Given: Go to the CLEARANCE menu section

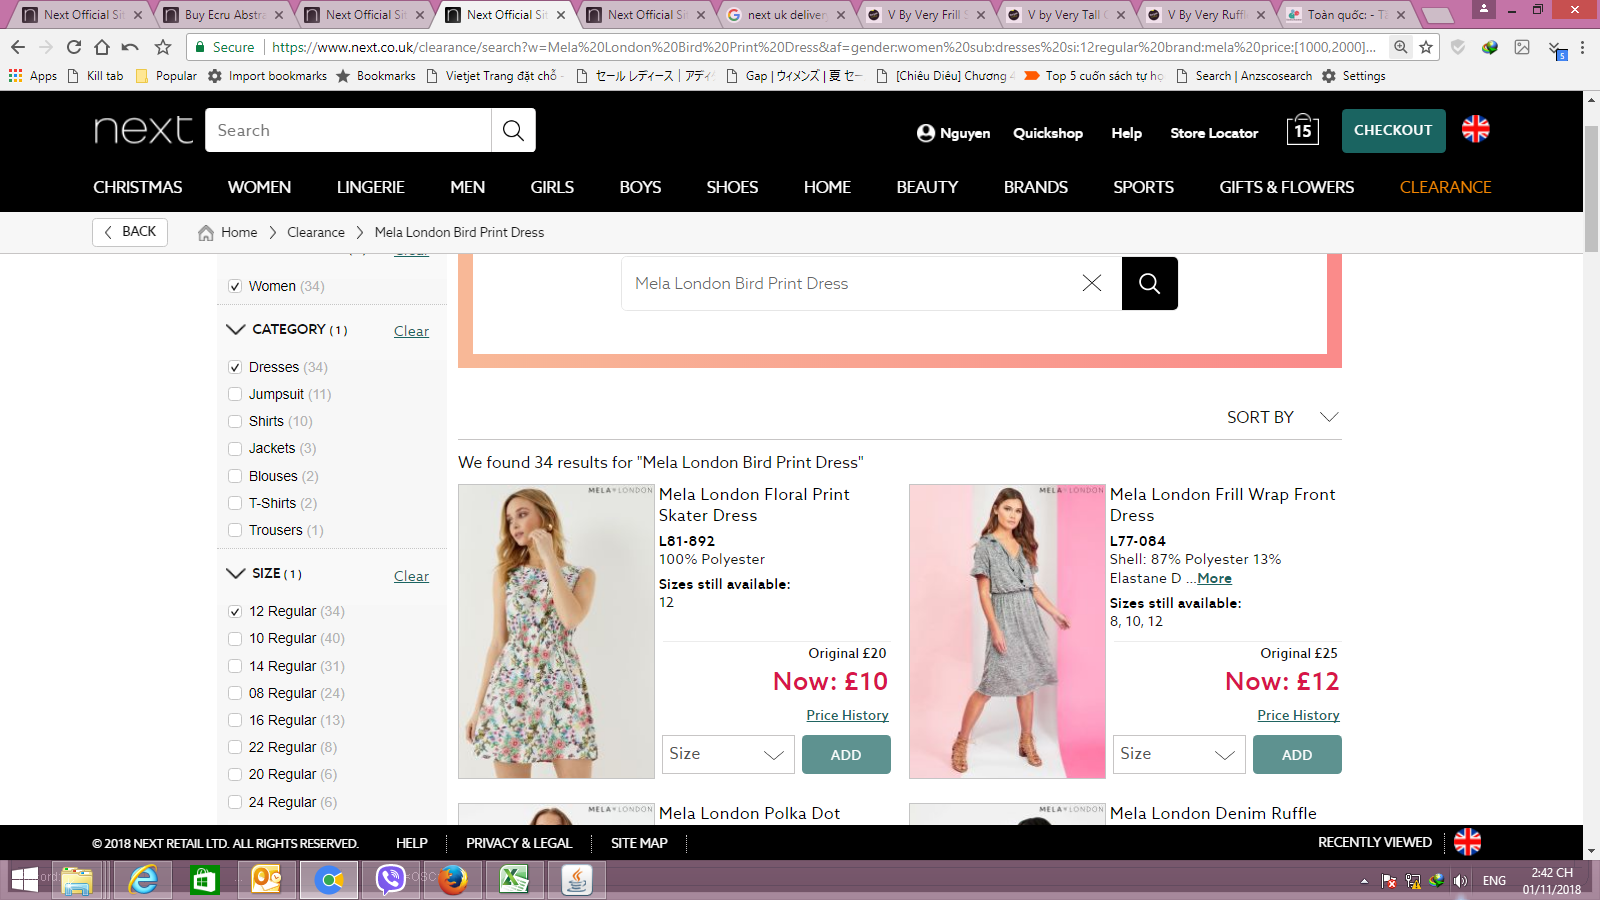Looking at the screenshot, I should click(x=1445, y=187).
